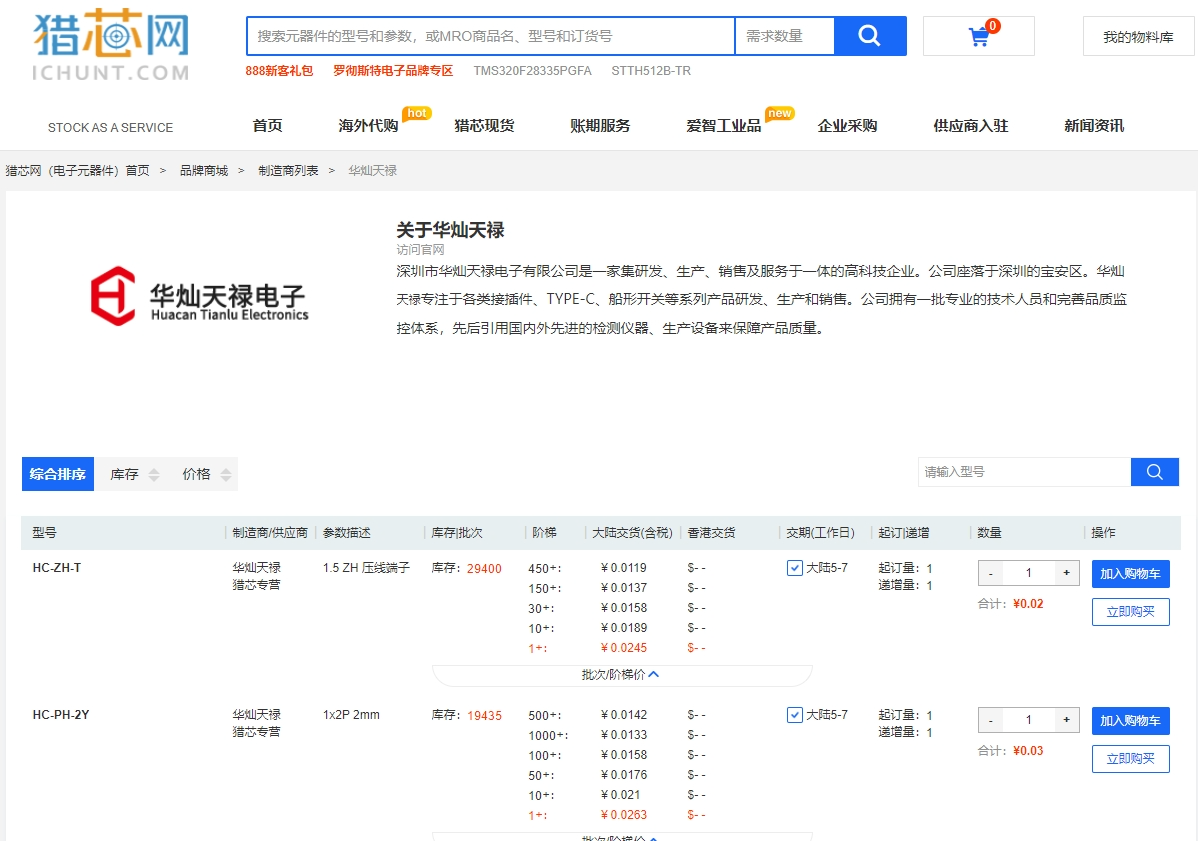
Task: Select 综合排序 sort tab
Action: (x=58, y=474)
